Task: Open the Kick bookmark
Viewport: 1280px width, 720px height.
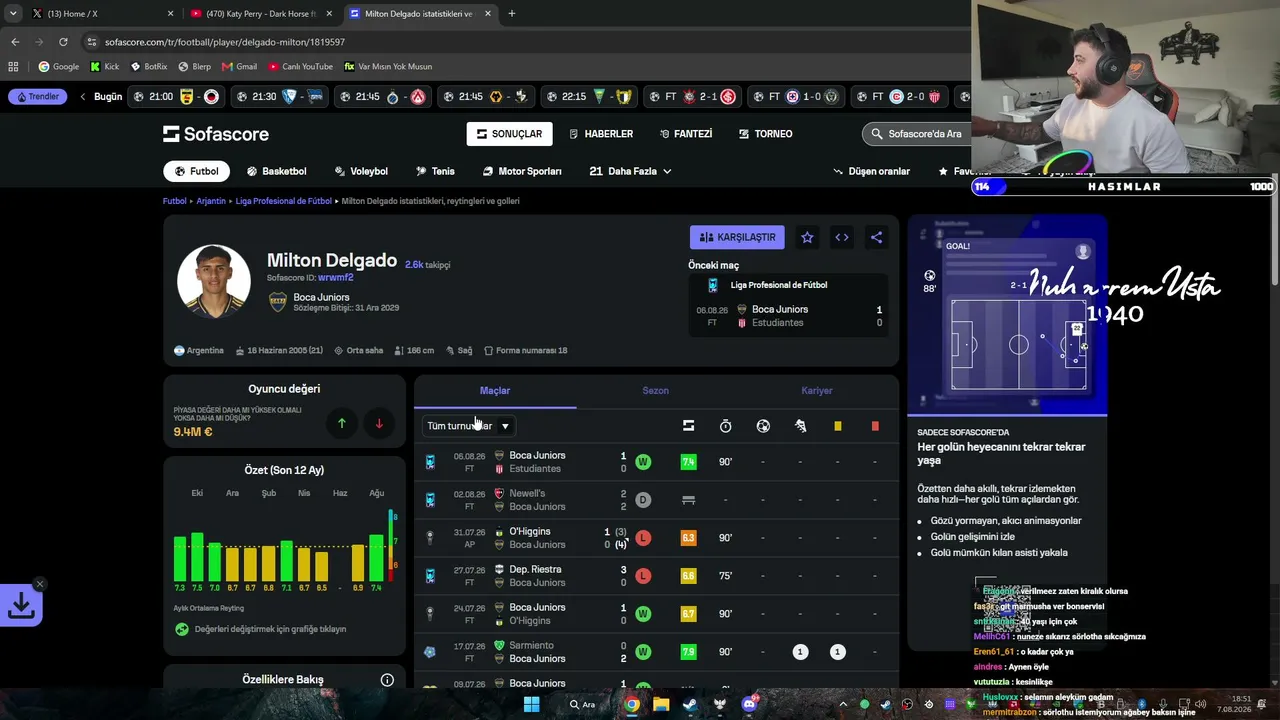Action: [105, 67]
